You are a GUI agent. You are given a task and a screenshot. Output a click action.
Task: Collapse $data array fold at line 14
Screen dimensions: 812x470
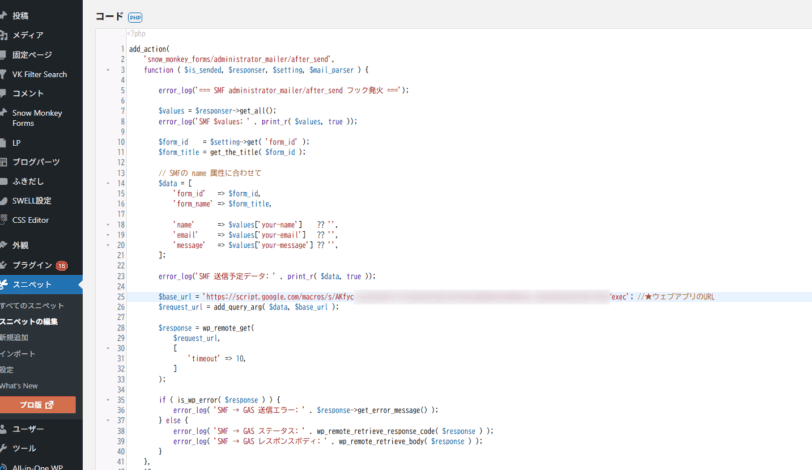[108, 183]
